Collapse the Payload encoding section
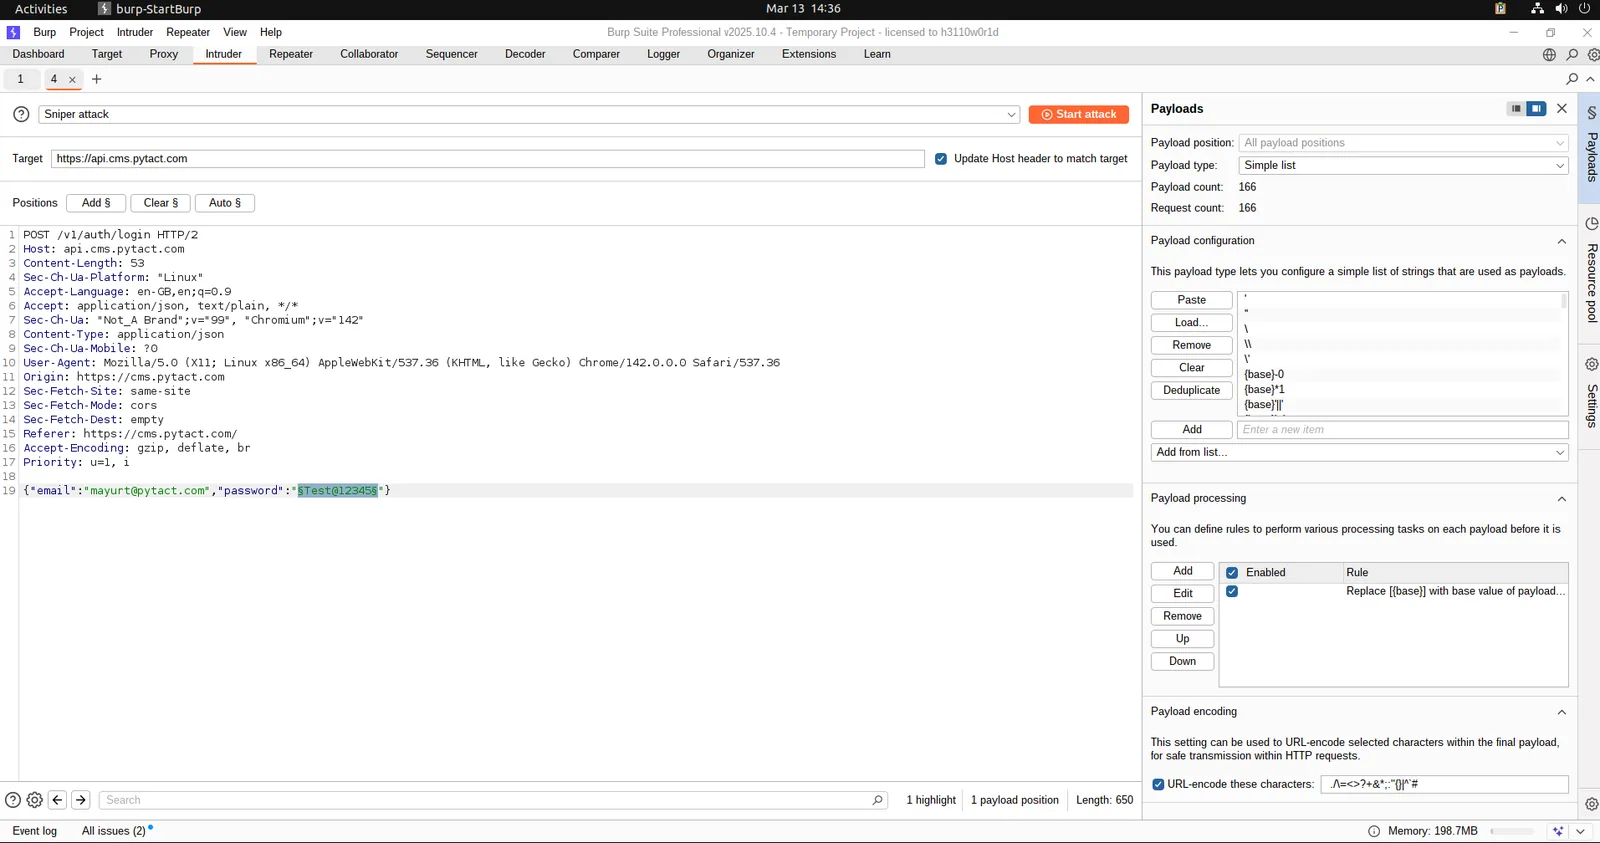 pyautogui.click(x=1561, y=712)
